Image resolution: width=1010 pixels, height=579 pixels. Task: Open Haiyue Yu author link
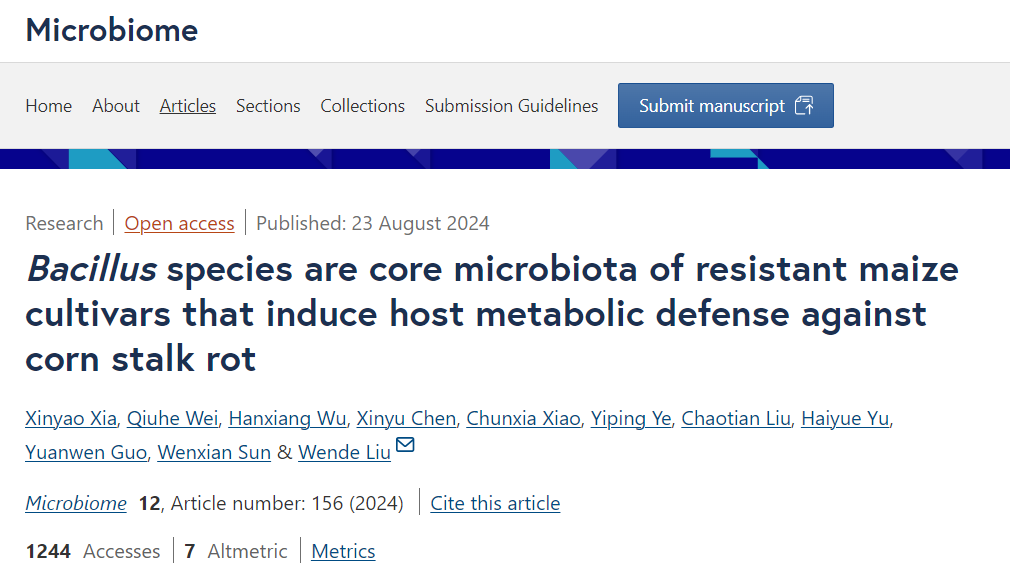[x=845, y=419]
